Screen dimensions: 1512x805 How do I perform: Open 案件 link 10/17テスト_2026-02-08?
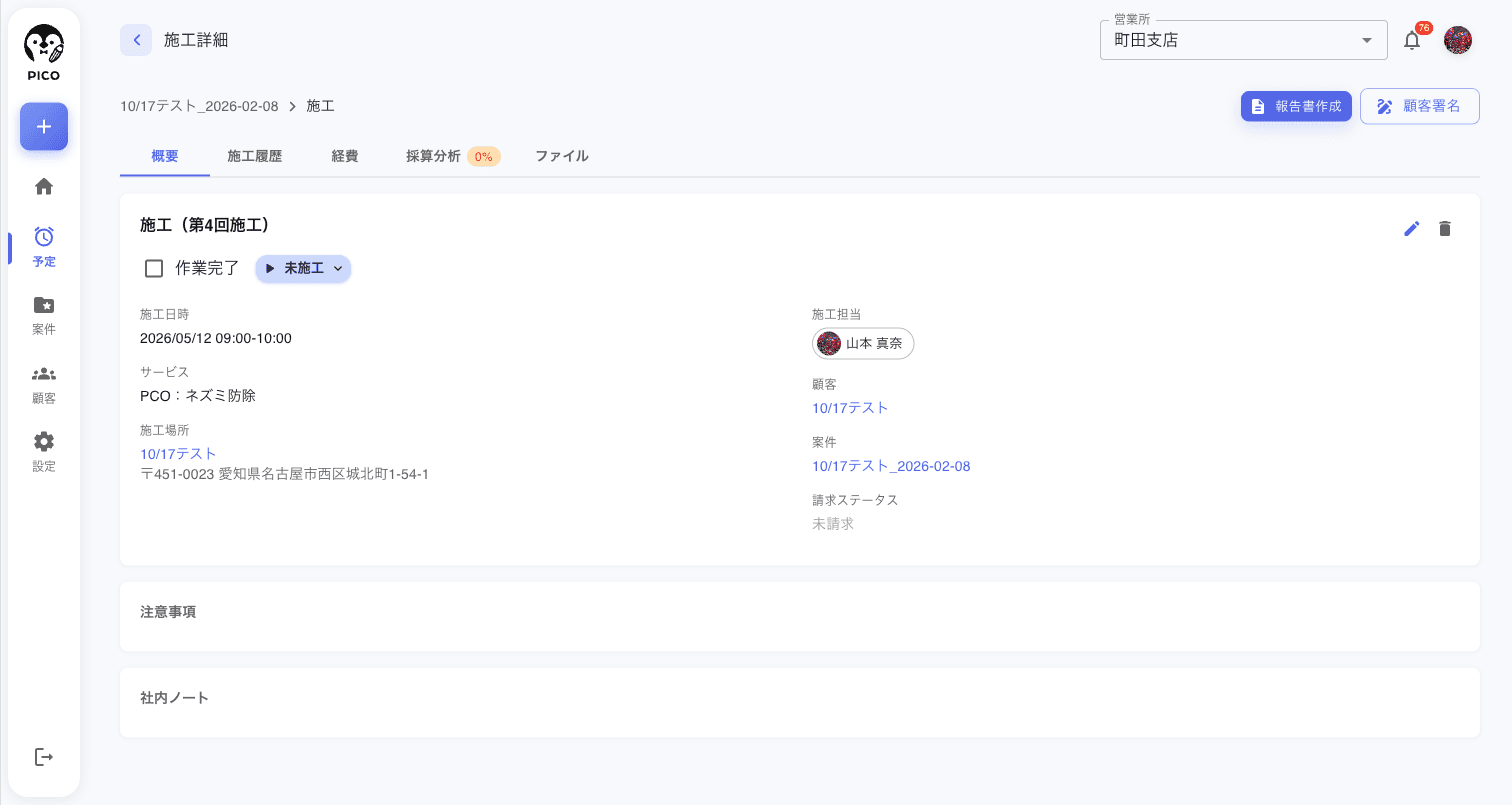coord(891,466)
